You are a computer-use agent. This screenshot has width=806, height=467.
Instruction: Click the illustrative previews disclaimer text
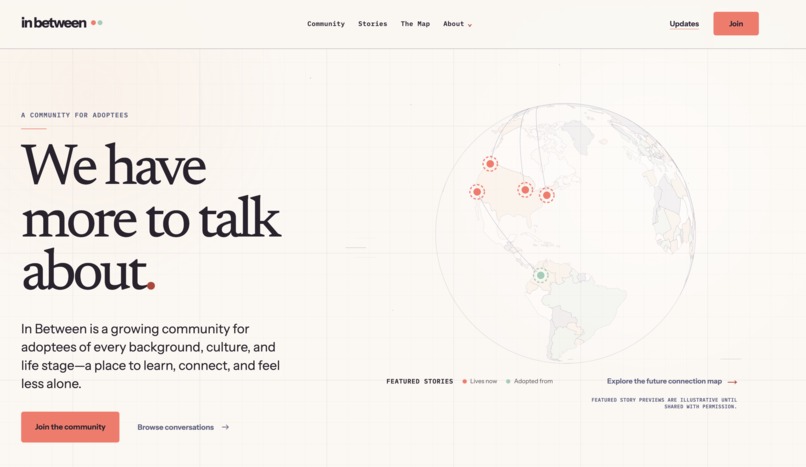[664, 403]
